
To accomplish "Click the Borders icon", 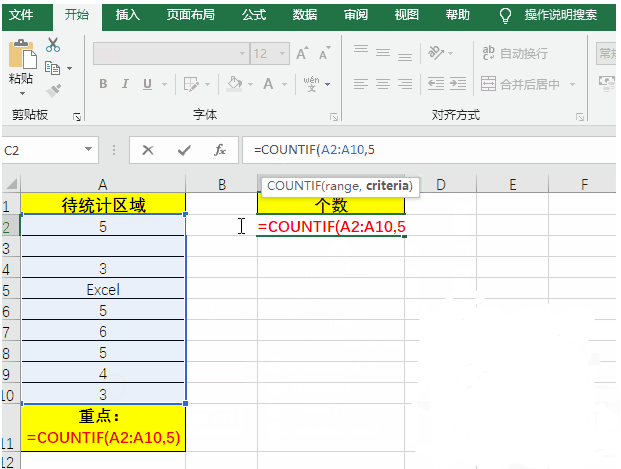I will click(x=191, y=84).
